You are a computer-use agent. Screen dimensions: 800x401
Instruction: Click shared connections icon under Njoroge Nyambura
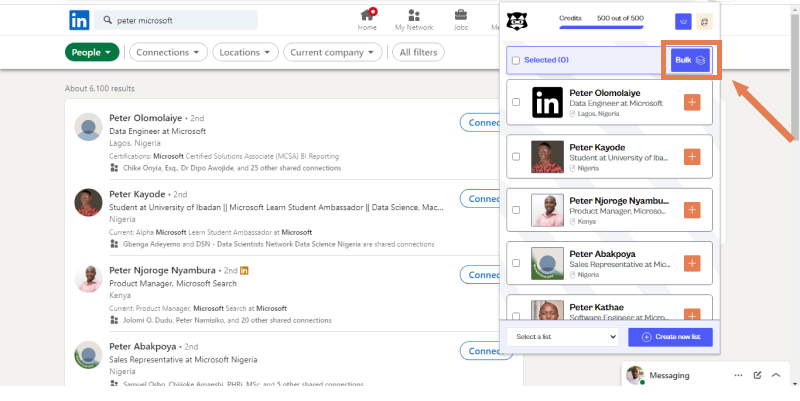pos(114,320)
